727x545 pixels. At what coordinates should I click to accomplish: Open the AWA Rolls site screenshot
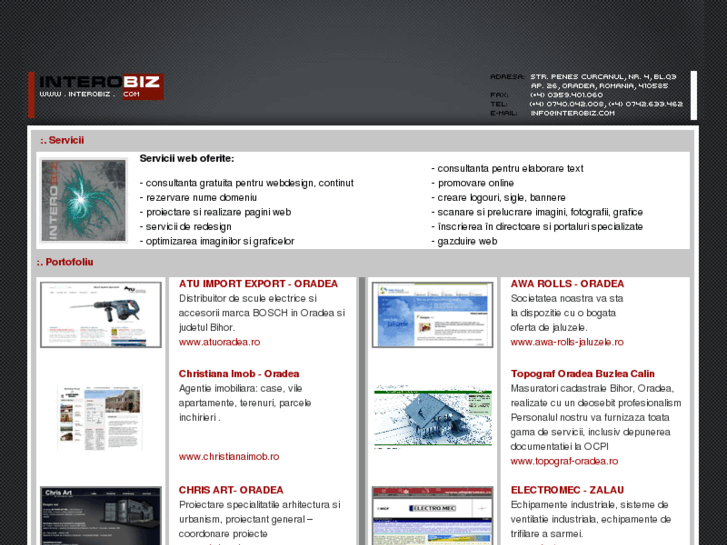(x=432, y=314)
